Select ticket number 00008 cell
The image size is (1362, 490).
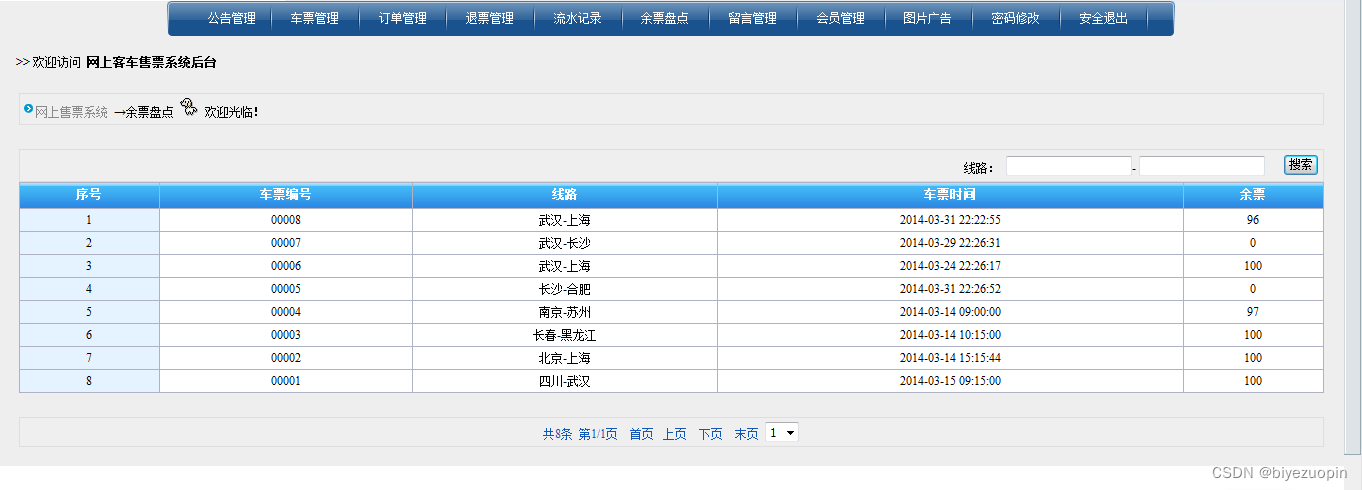pos(286,220)
